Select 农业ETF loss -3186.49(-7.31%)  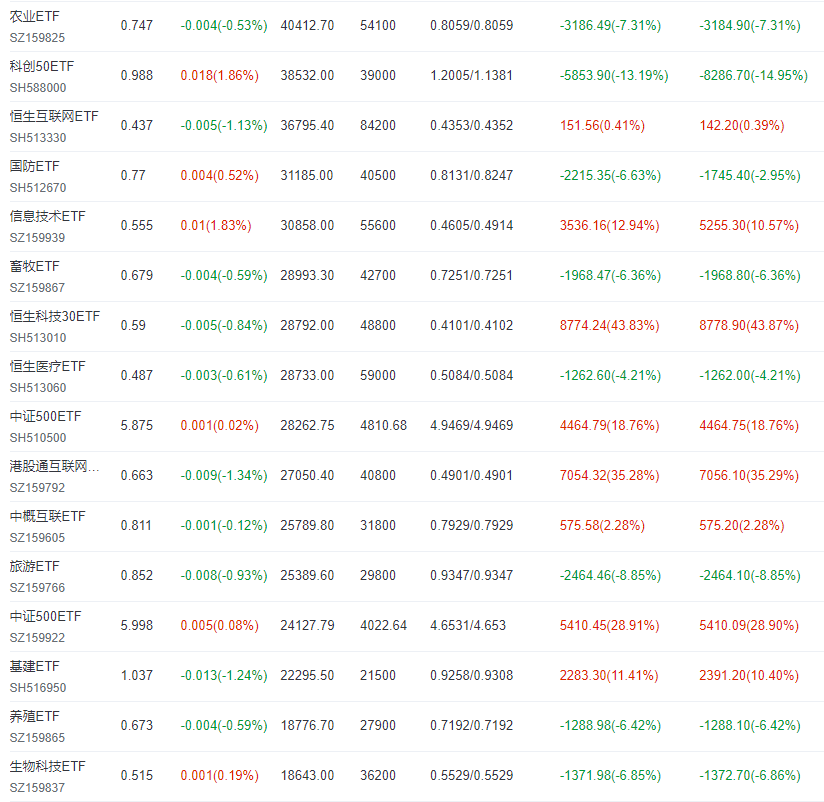click(x=610, y=25)
